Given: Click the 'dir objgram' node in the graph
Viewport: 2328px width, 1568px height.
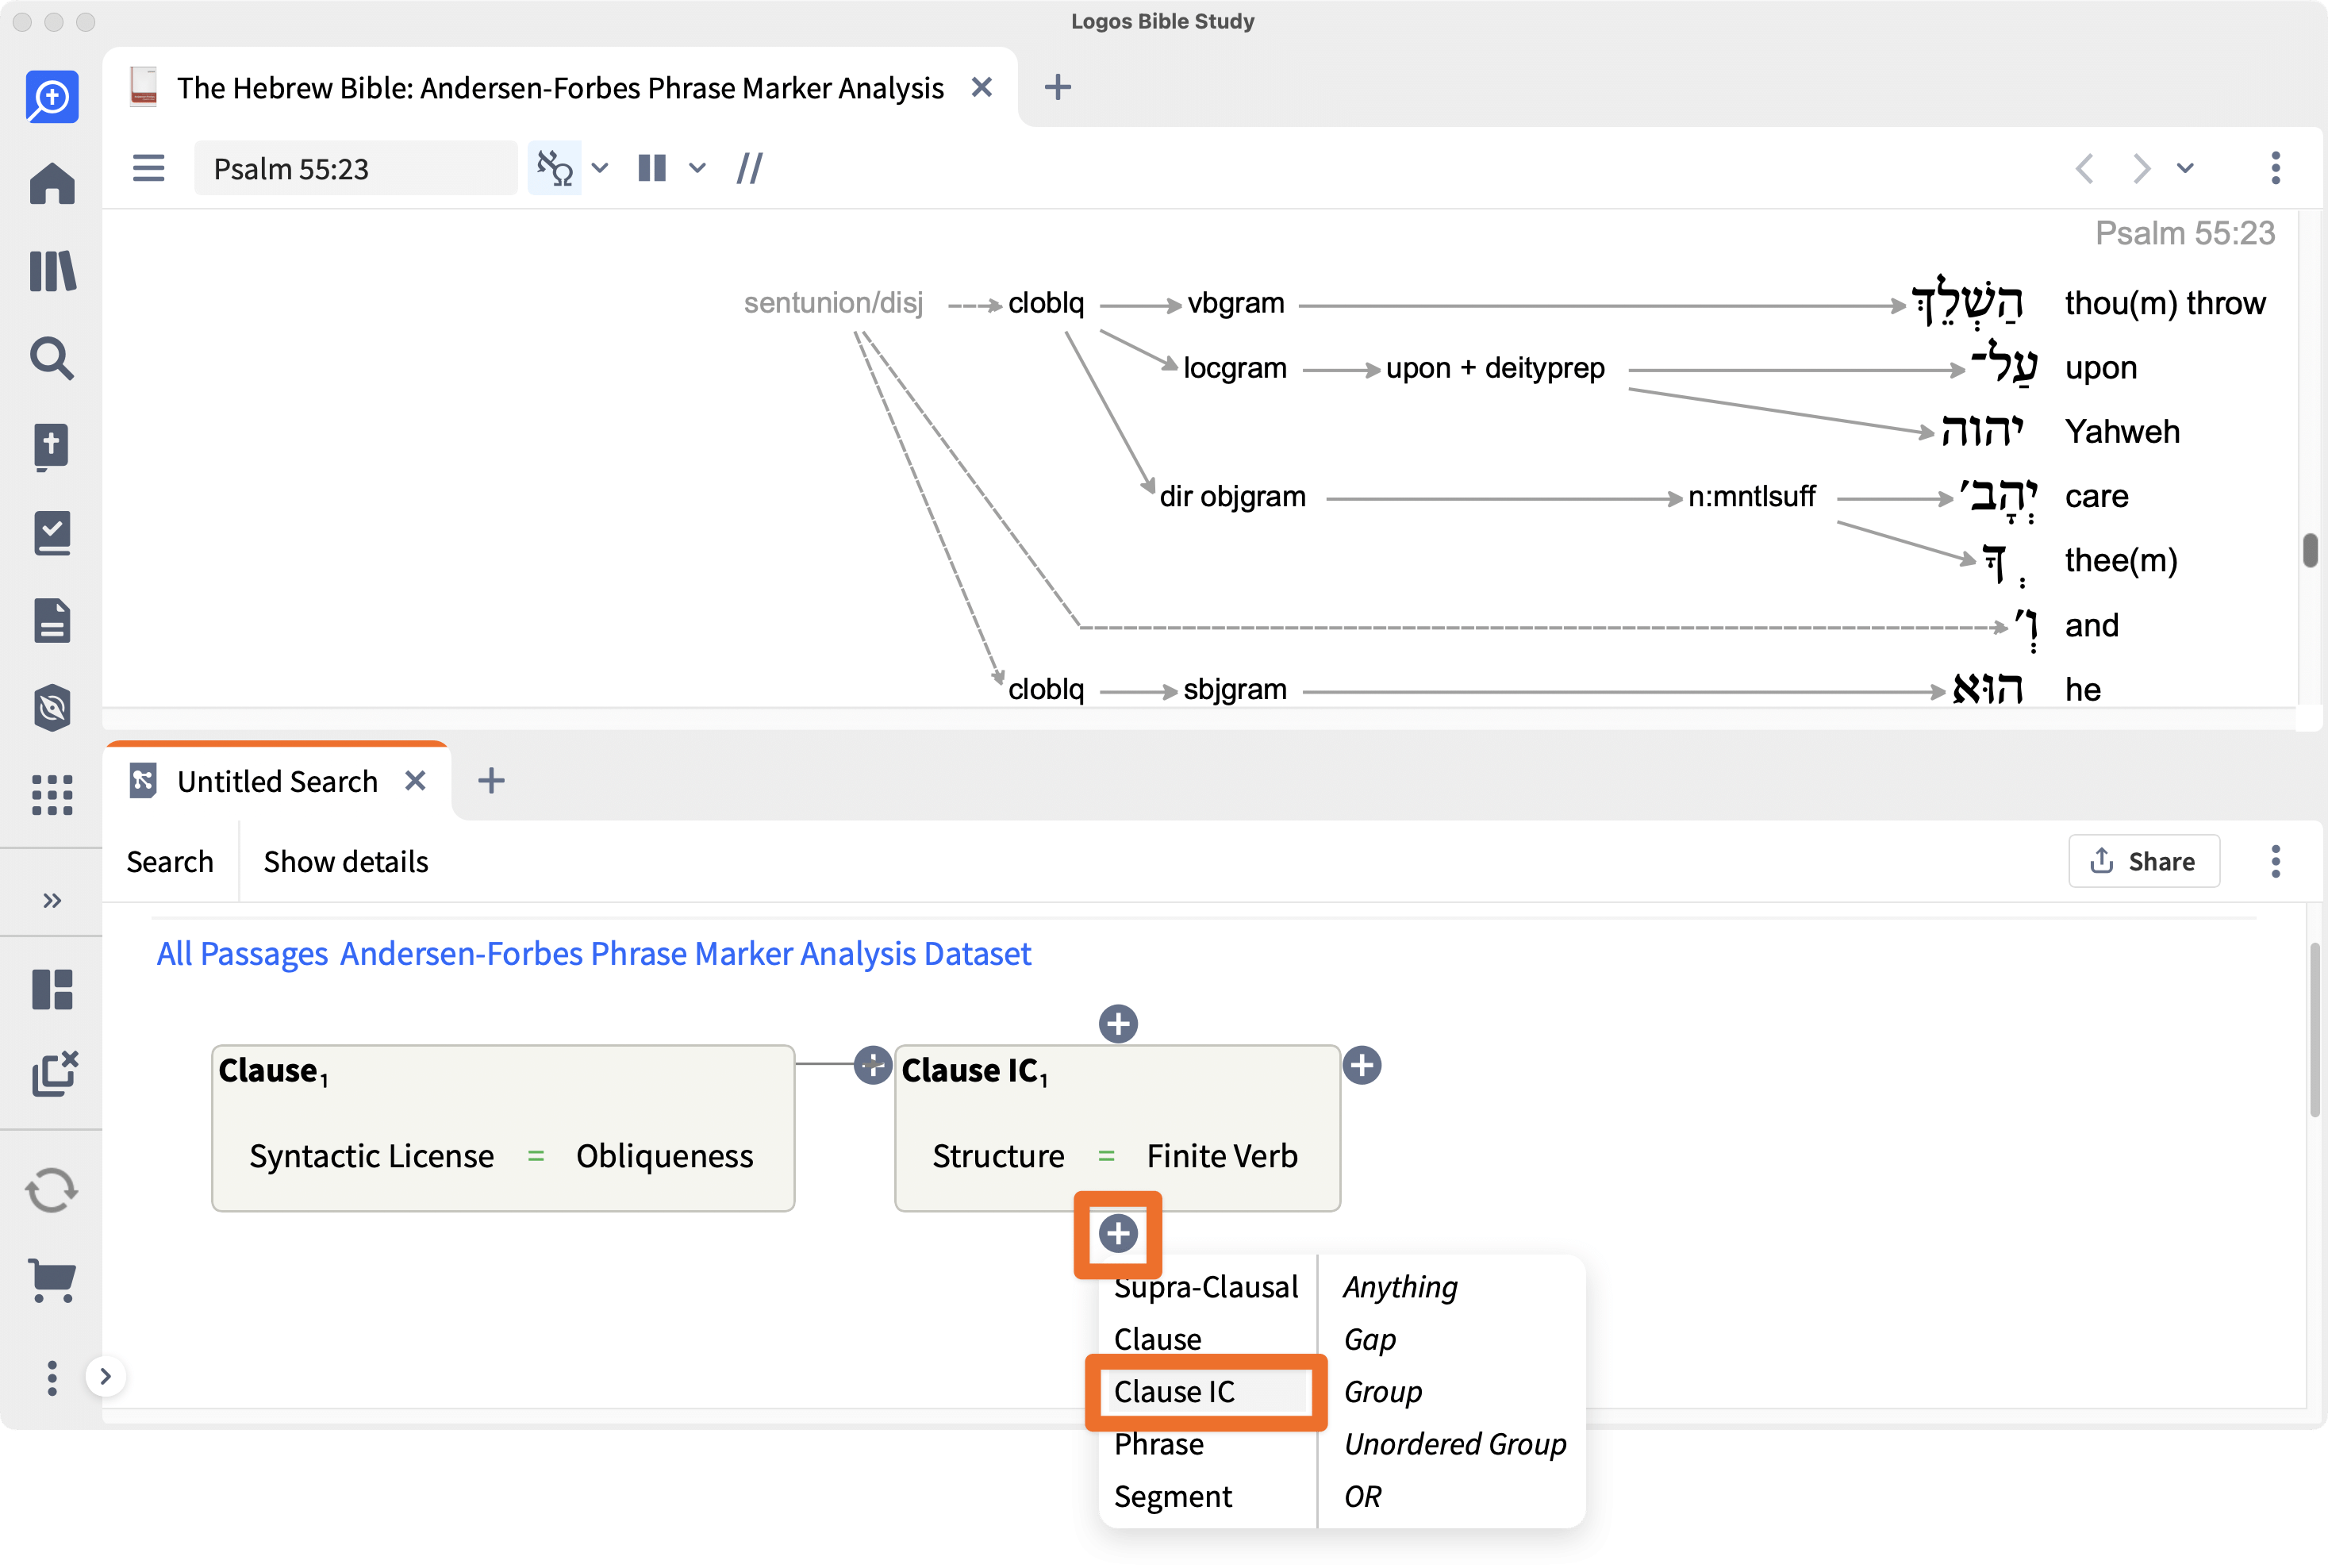Looking at the screenshot, I should click(x=1232, y=496).
